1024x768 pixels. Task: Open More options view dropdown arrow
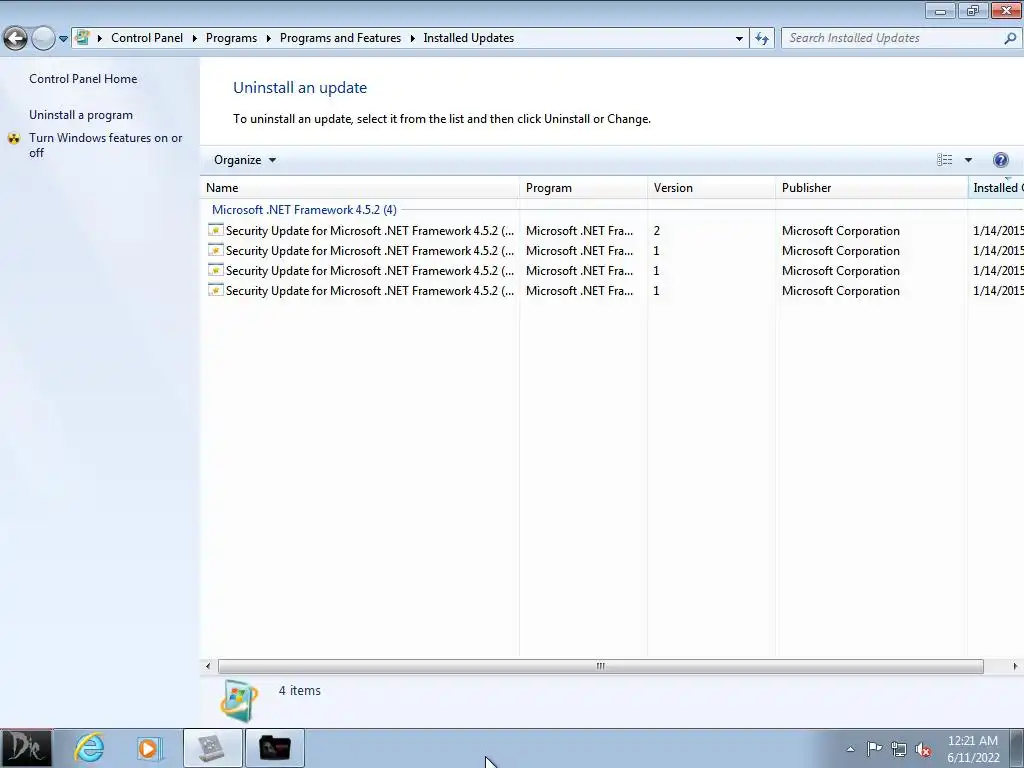pos(968,160)
